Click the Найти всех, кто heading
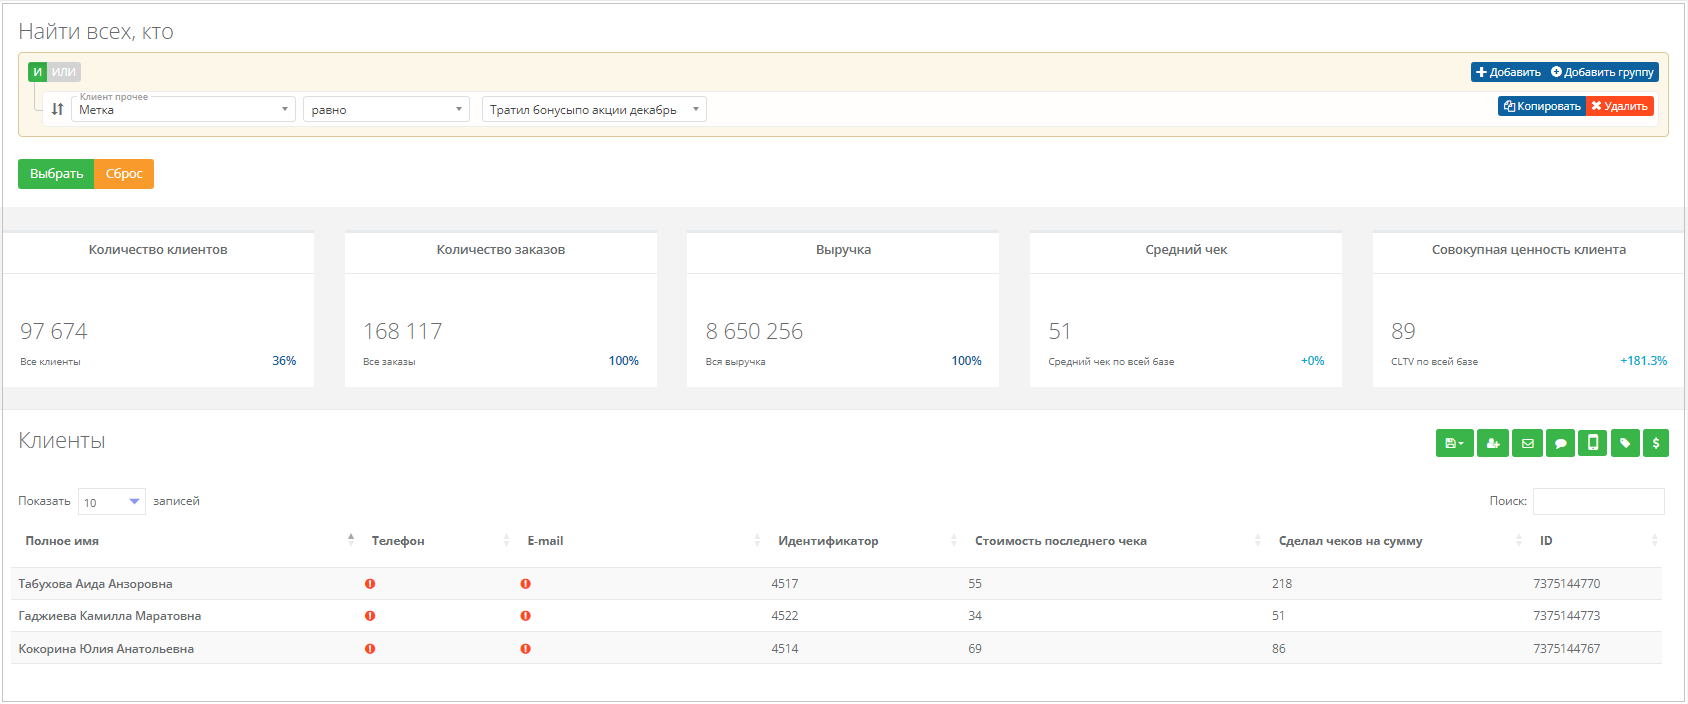This screenshot has height=704, width=1688. click(96, 32)
